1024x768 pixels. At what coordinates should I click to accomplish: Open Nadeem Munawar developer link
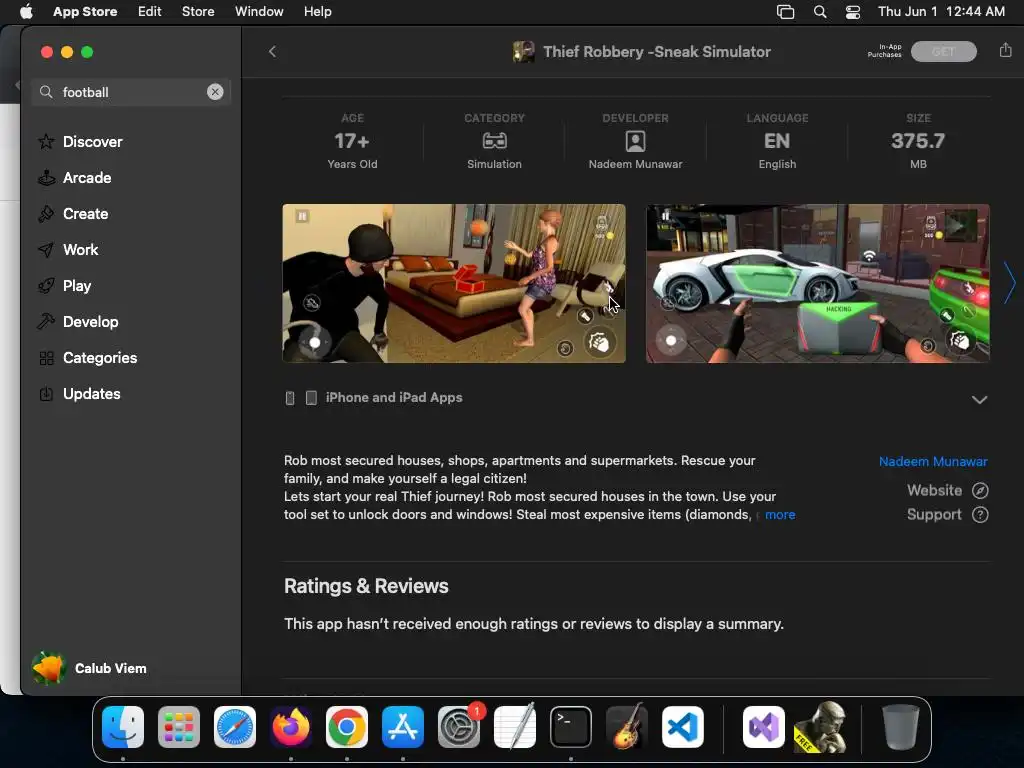933,461
